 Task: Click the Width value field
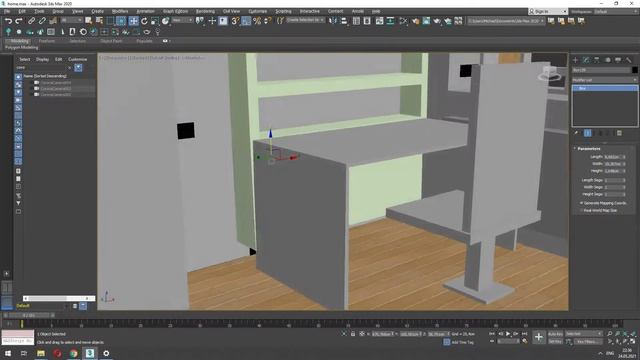point(613,164)
